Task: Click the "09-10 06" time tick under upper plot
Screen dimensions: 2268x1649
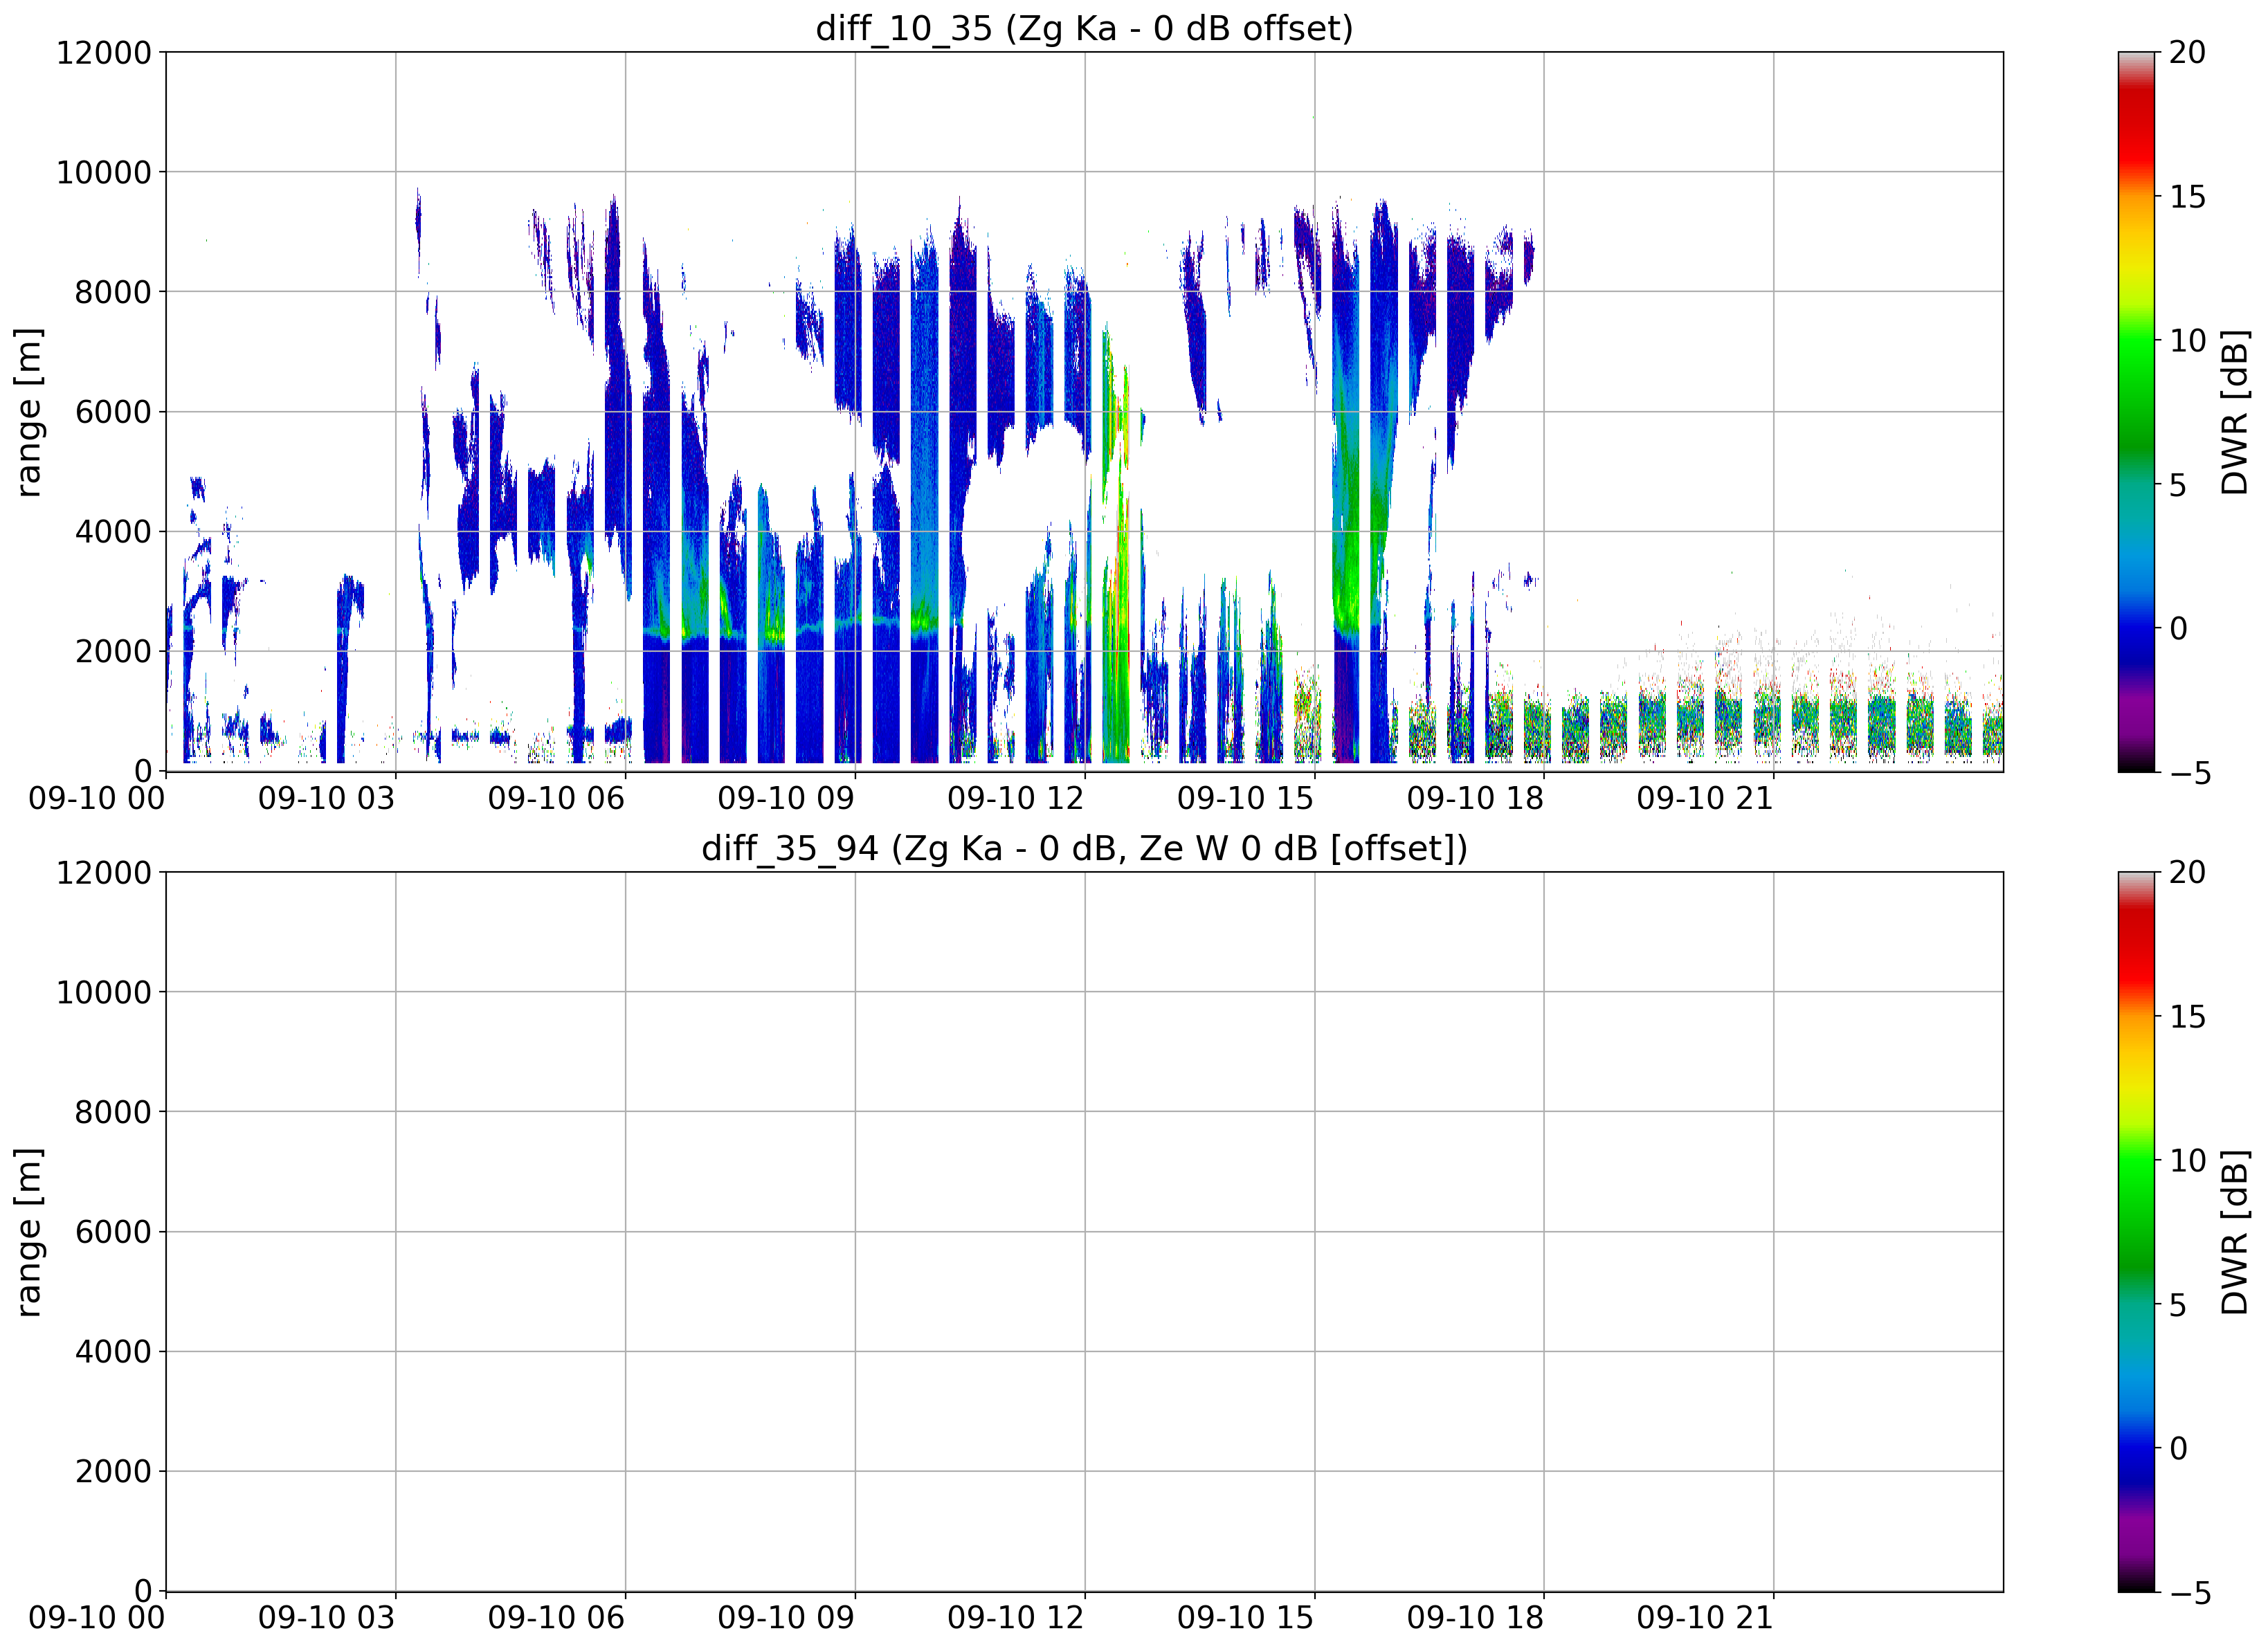Action: (x=557, y=798)
